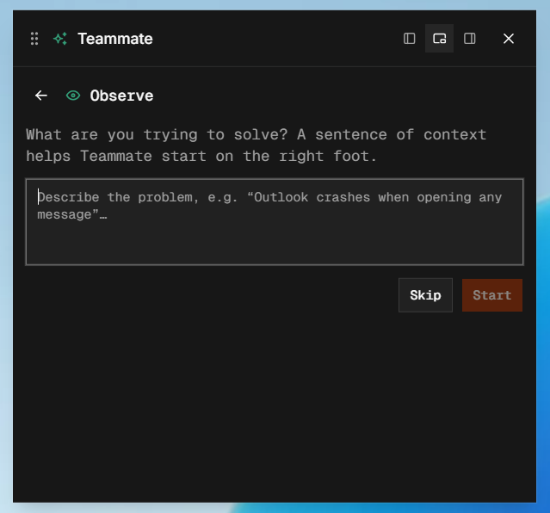This screenshot has height=513, width=550.
Task: Click the Teammate sparkle logo icon
Action: point(60,39)
